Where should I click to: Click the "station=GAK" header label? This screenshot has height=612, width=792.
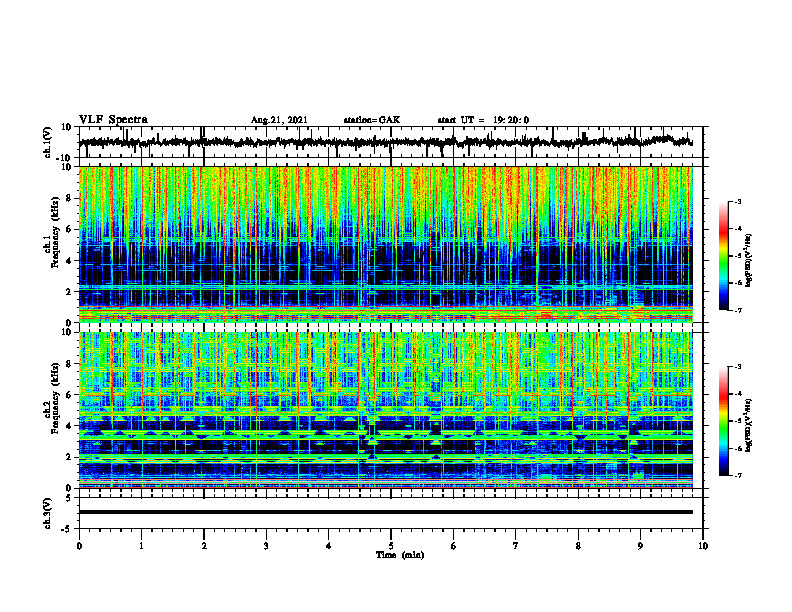[x=372, y=120]
